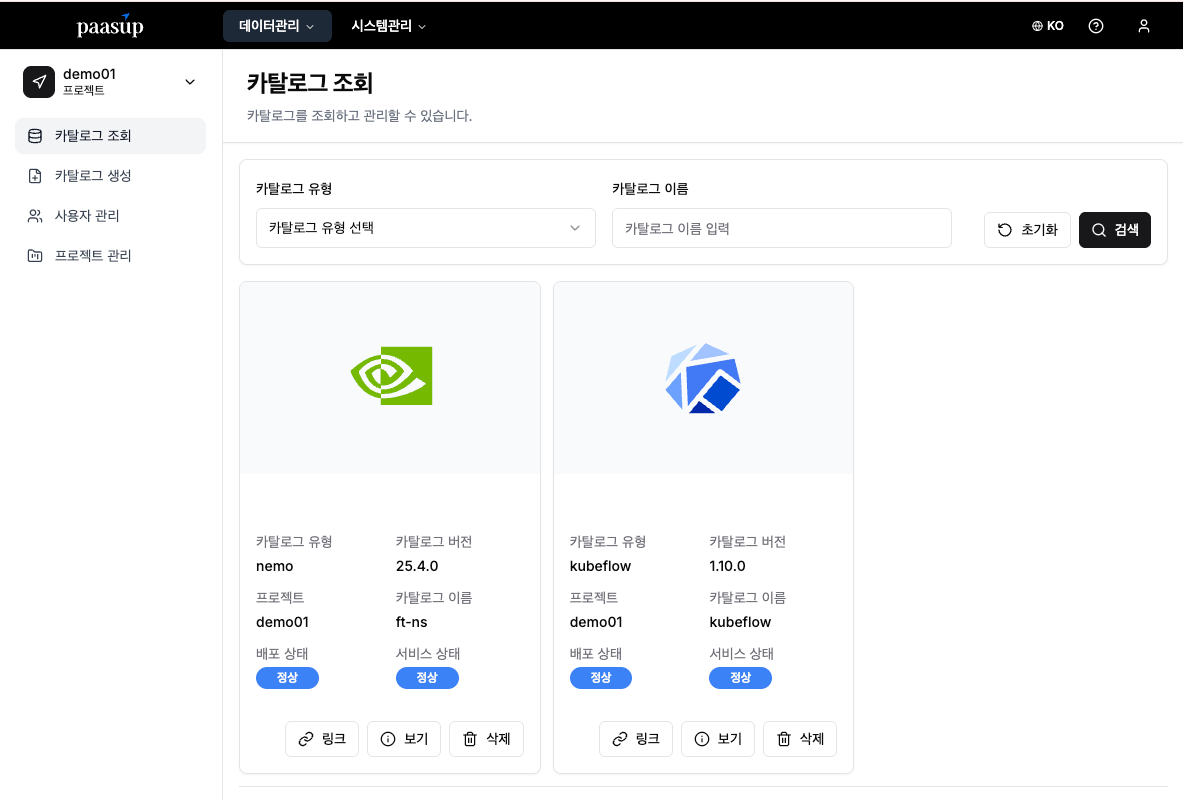Open 프로젝트 관리 in the sidebar
The width and height of the screenshot is (1183, 800).
(x=110, y=256)
